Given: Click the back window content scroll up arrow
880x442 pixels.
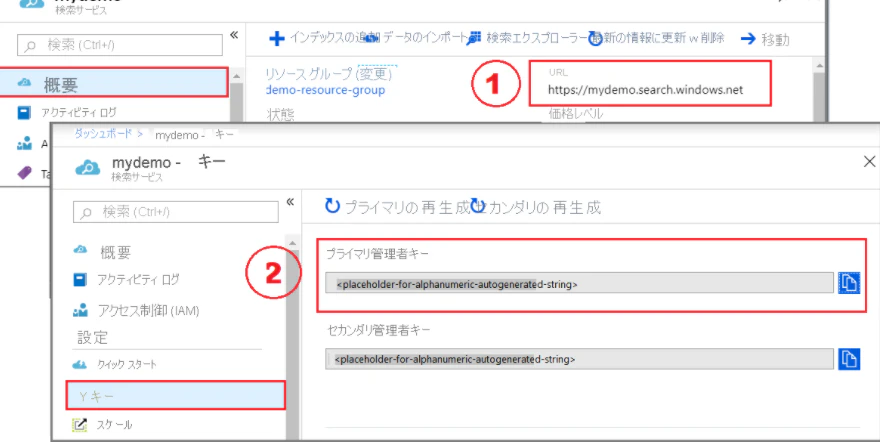Looking at the screenshot, I should pyautogui.click(x=819, y=65).
